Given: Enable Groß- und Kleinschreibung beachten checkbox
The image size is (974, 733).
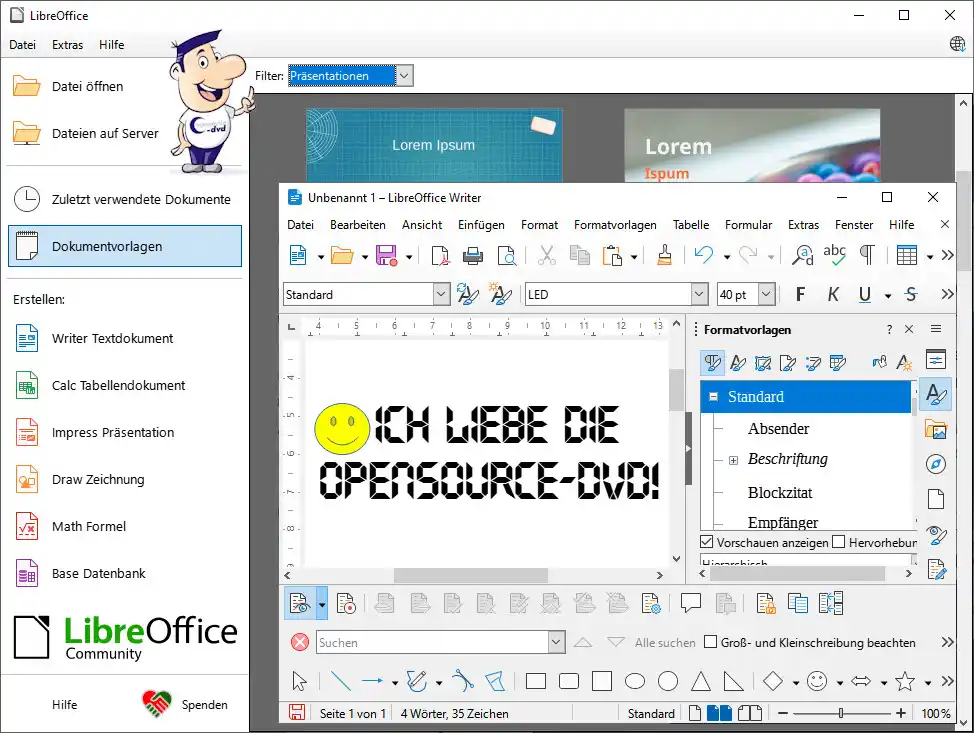Looking at the screenshot, I should (x=711, y=642).
